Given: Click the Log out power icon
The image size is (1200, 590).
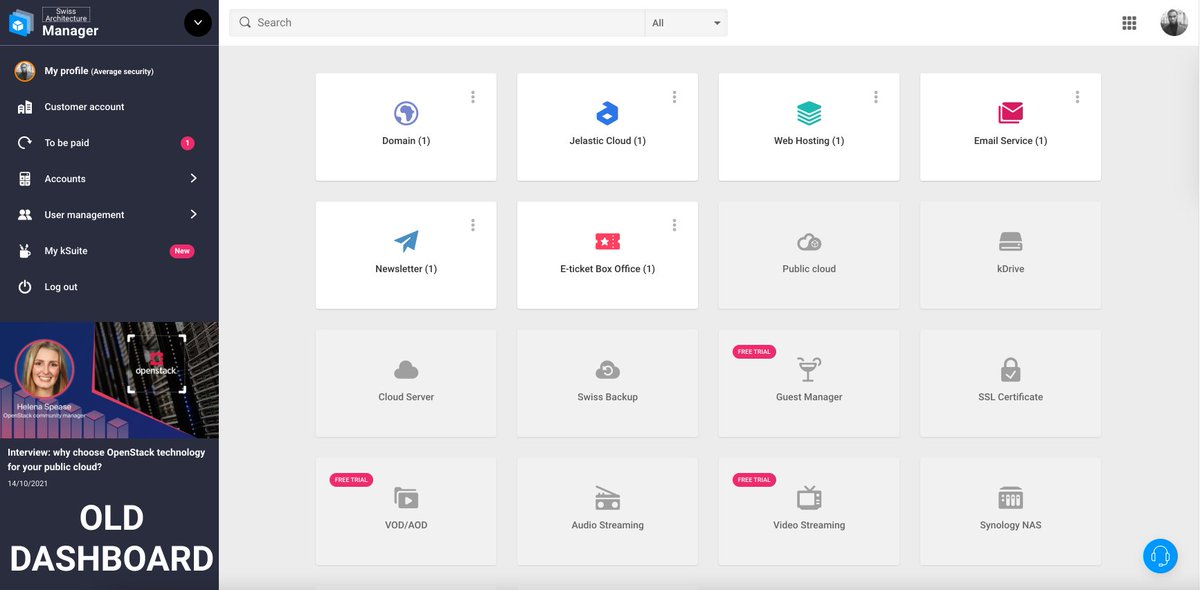Looking at the screenshot, I should click(x=25, y=287).
